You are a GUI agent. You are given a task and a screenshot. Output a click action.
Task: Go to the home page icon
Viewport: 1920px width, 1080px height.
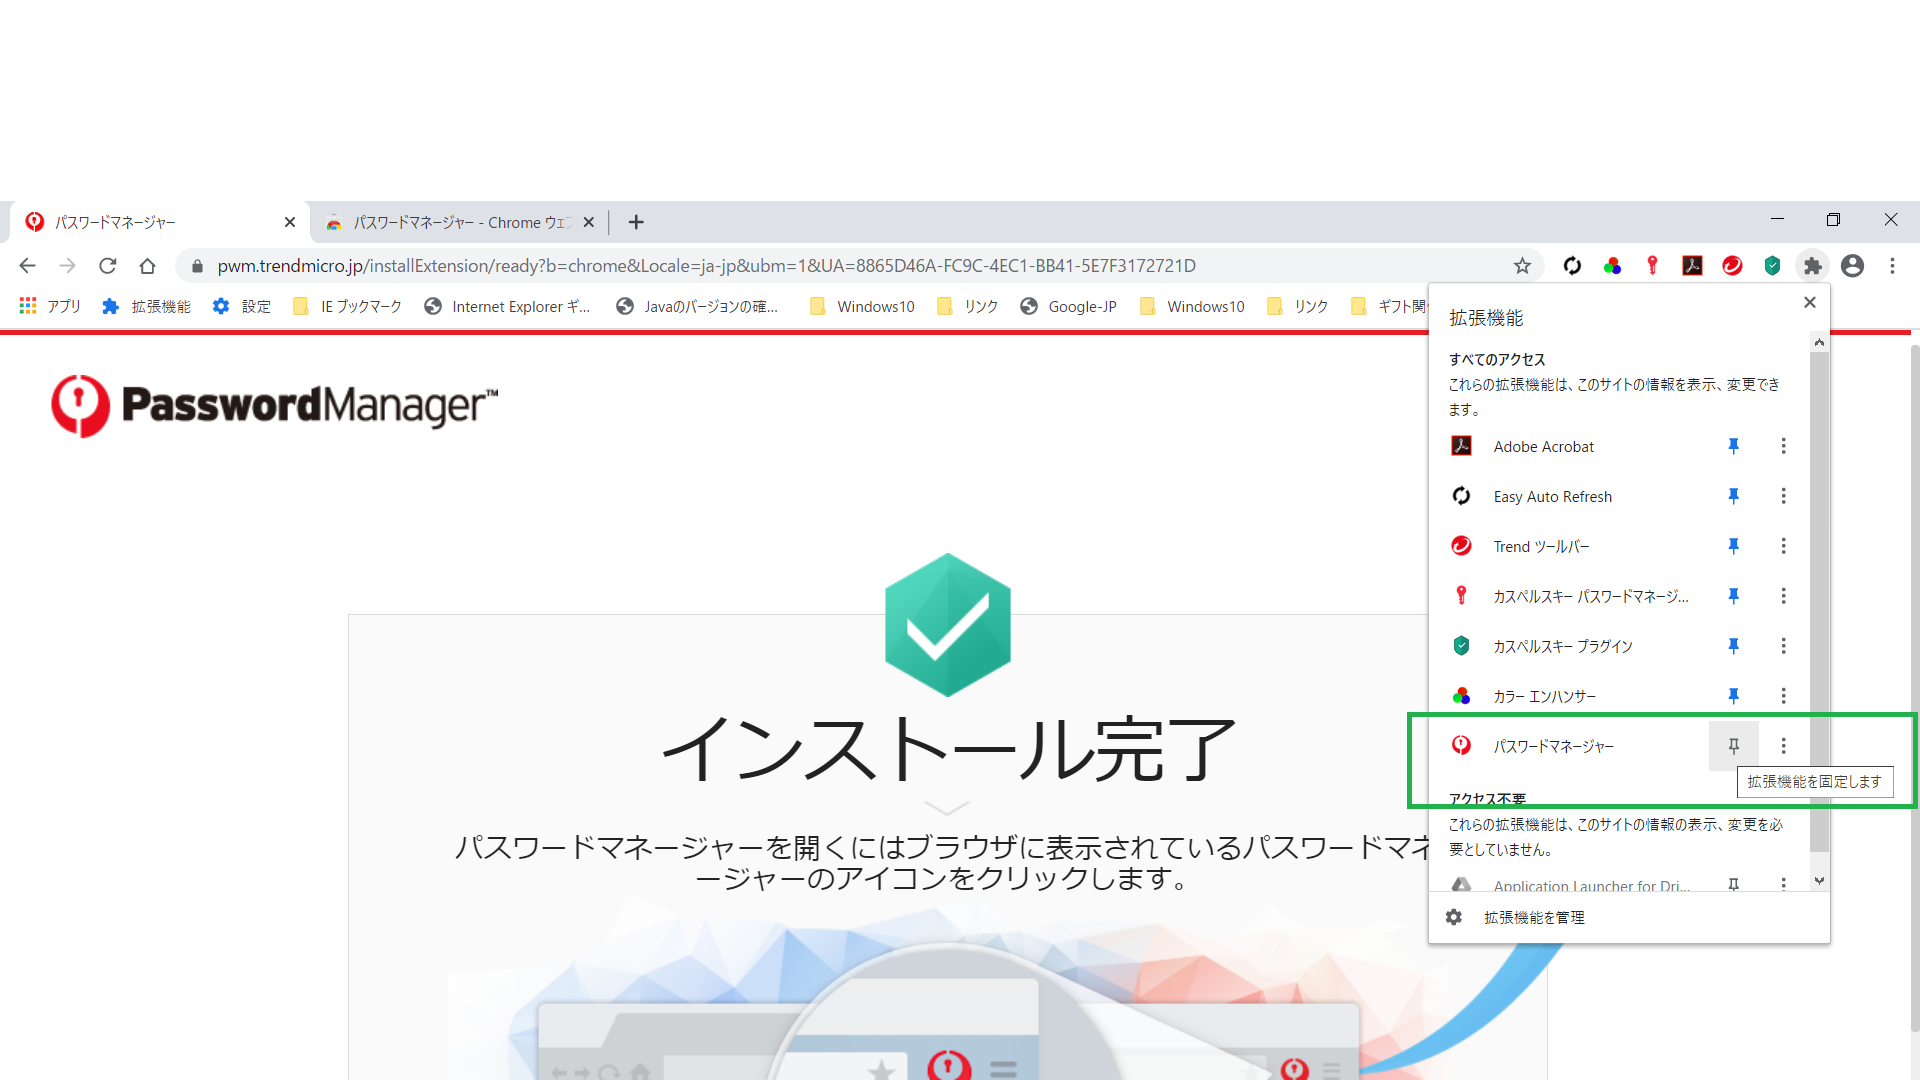[148, 266]
